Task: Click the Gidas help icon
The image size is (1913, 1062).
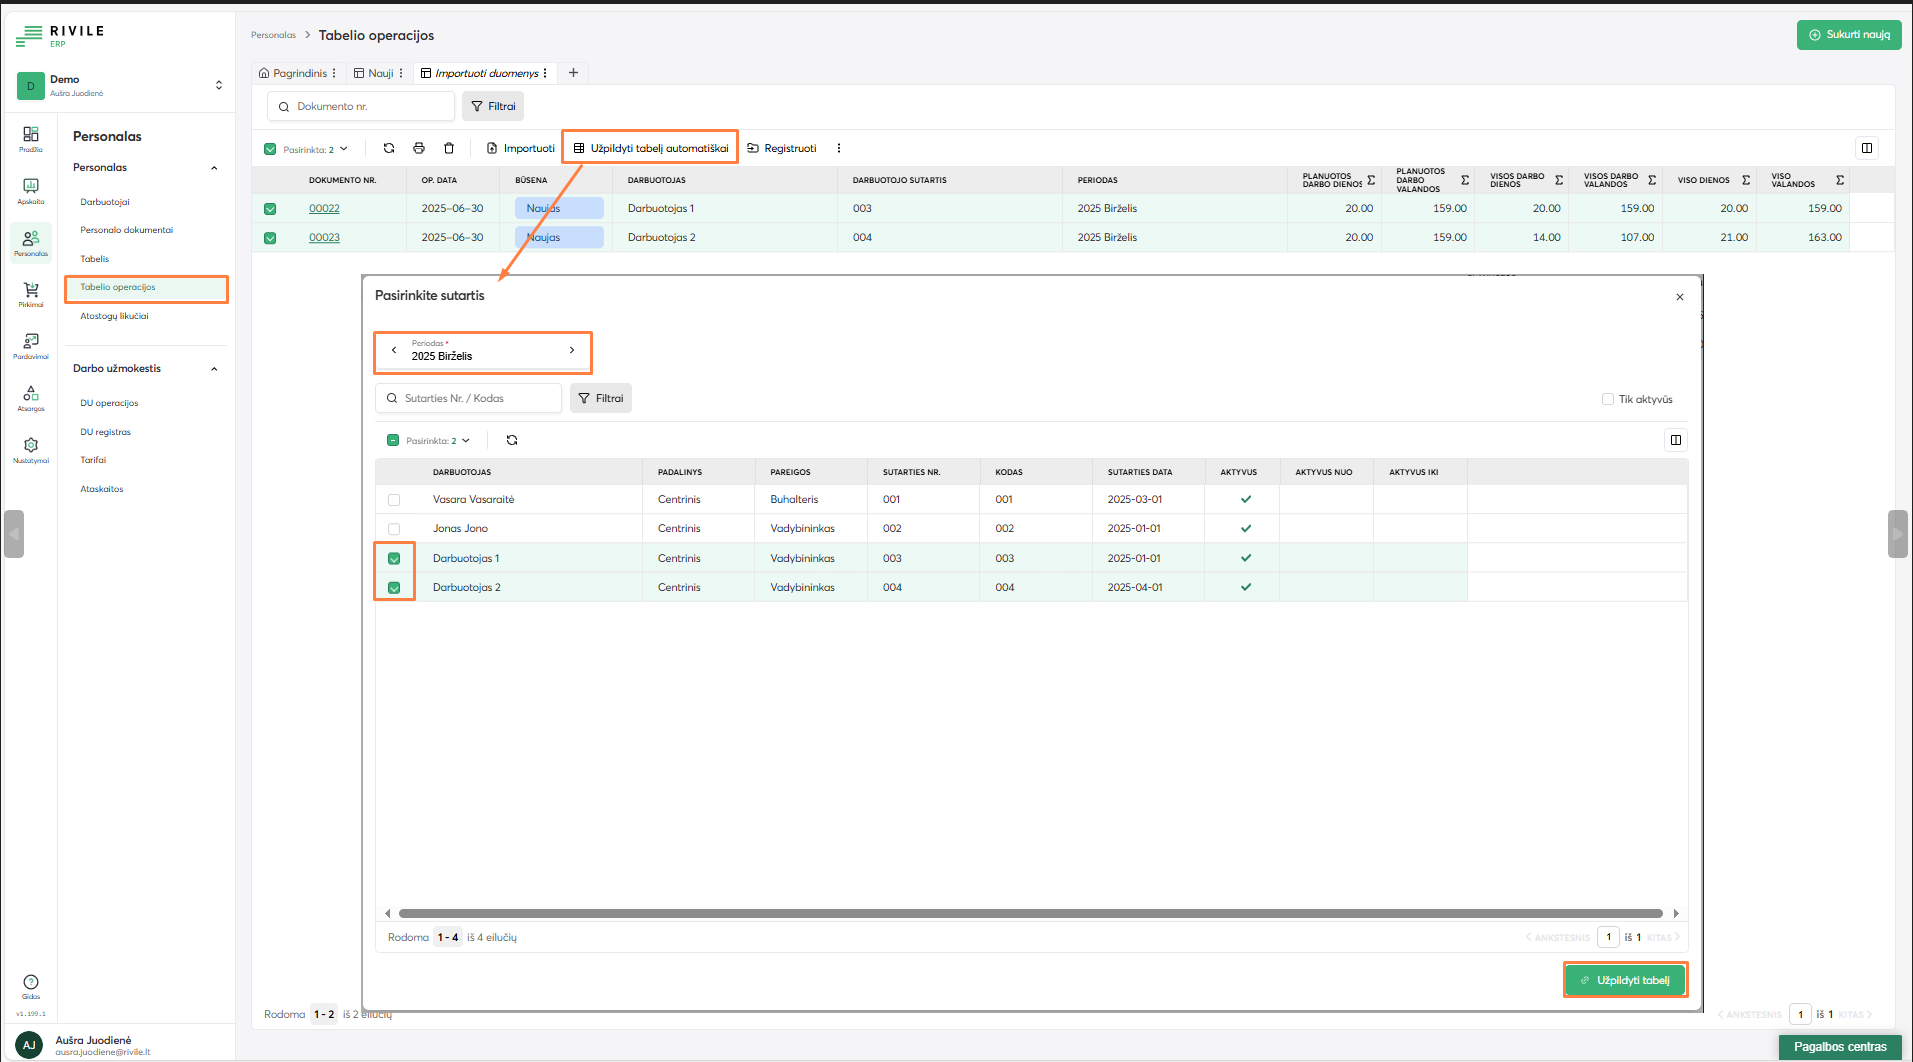Action: (x=31, y=986)
